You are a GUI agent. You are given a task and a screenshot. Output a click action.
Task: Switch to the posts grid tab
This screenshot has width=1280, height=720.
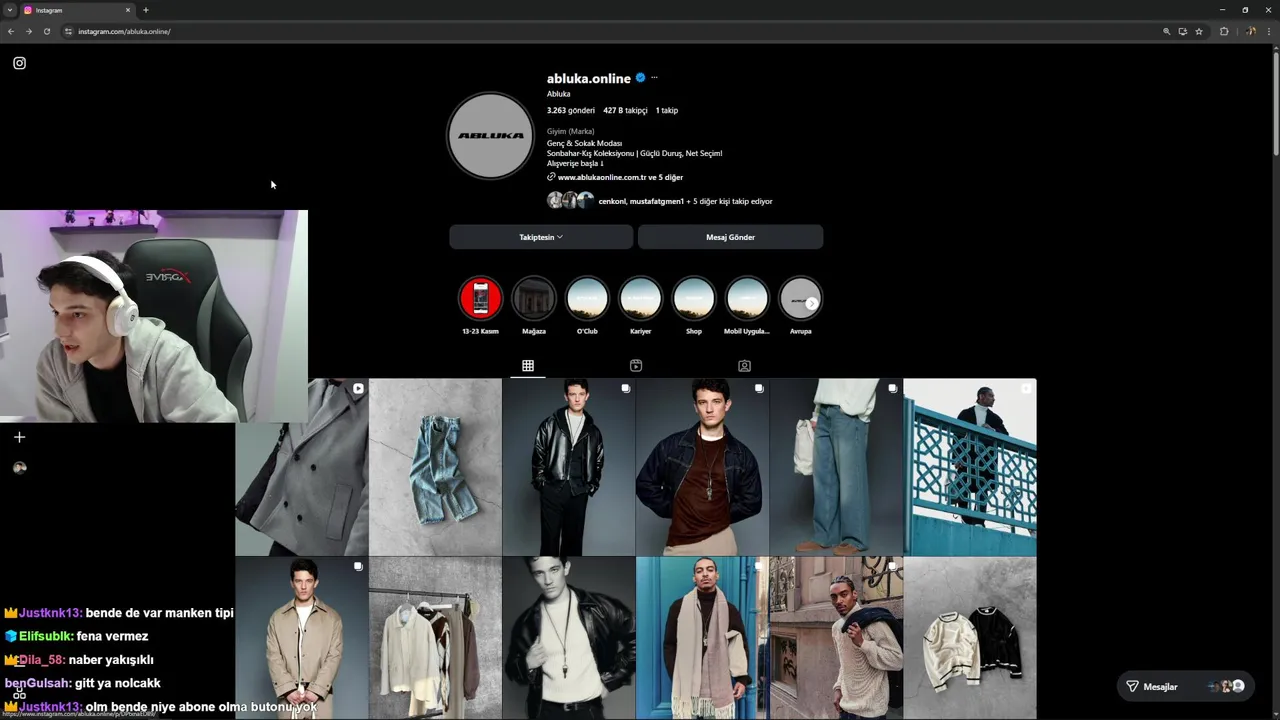528,366
